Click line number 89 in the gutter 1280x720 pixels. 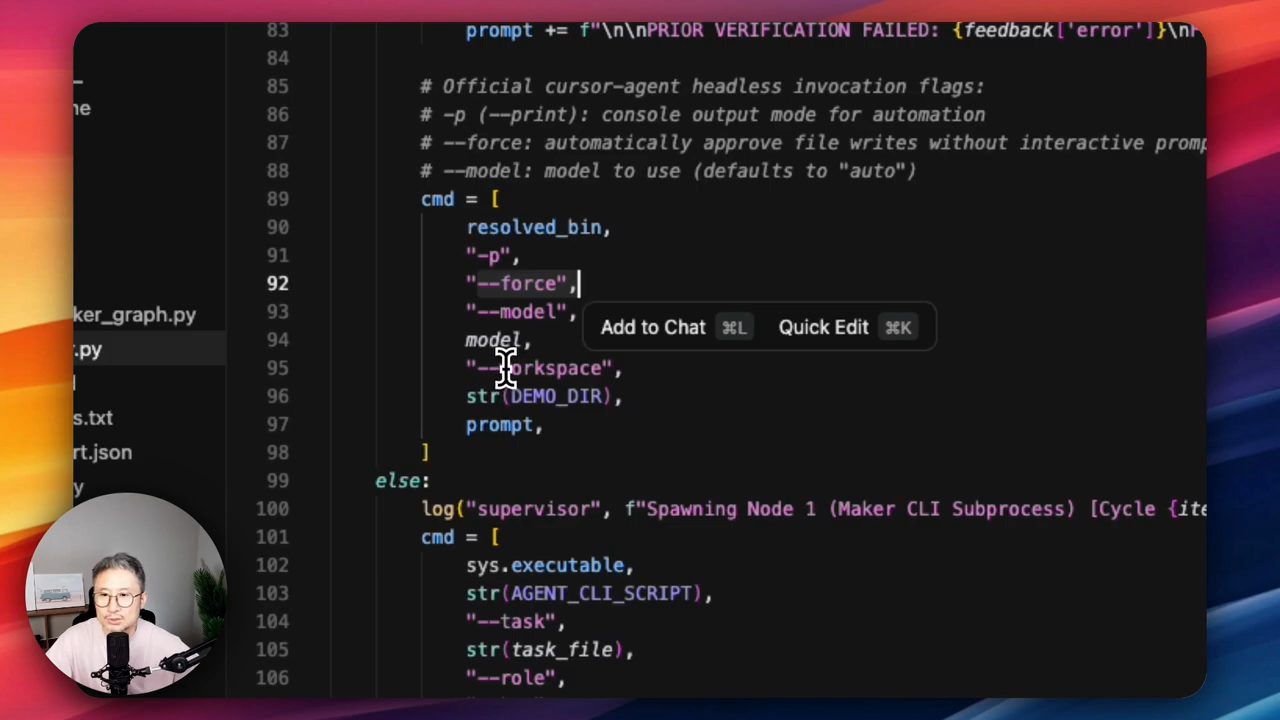[x=277, y=199]
